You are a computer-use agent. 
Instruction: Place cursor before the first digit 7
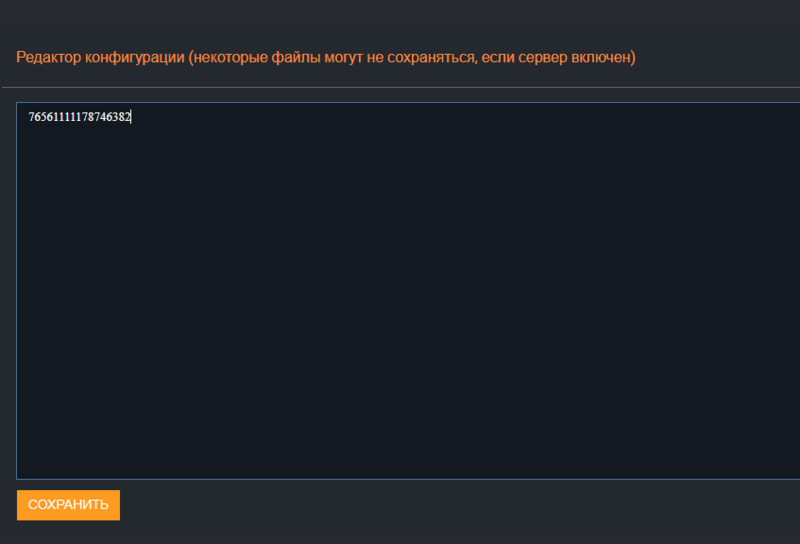(28, 117)
